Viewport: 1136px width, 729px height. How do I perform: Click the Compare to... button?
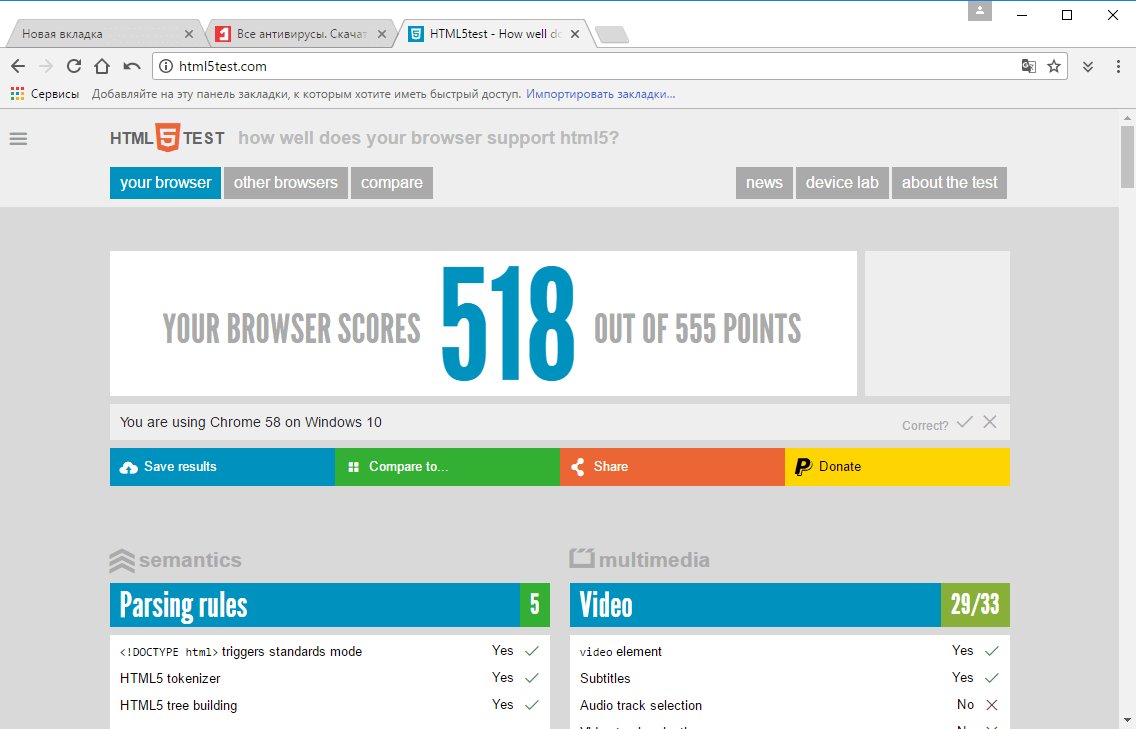tap(447, 467)
